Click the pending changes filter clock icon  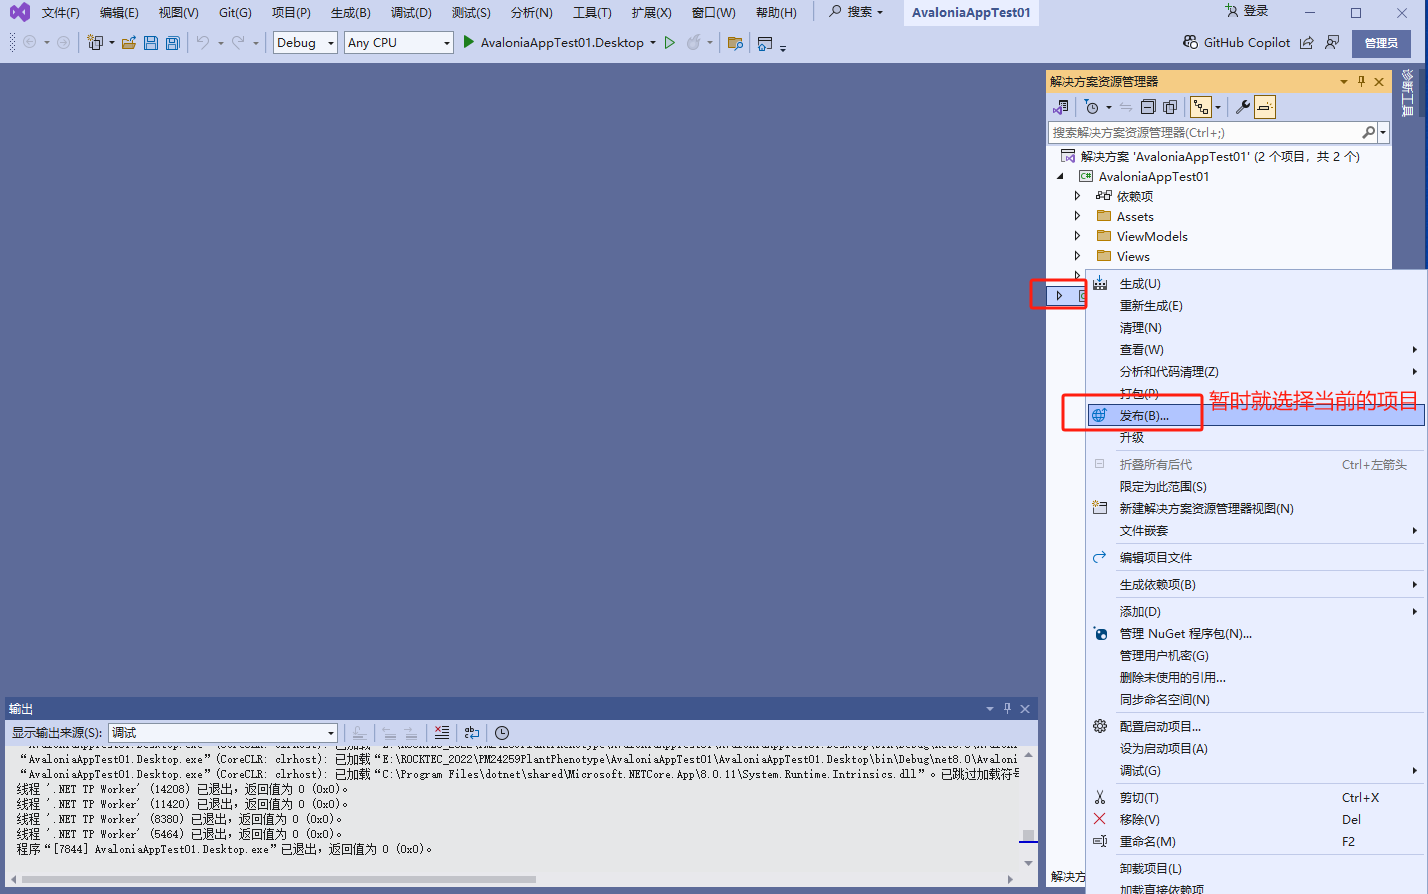pos(1092,107)
